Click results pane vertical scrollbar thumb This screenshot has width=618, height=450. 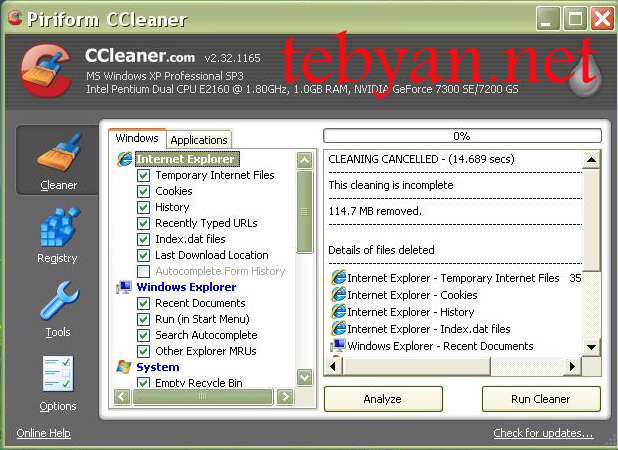[x=591, y=220]
